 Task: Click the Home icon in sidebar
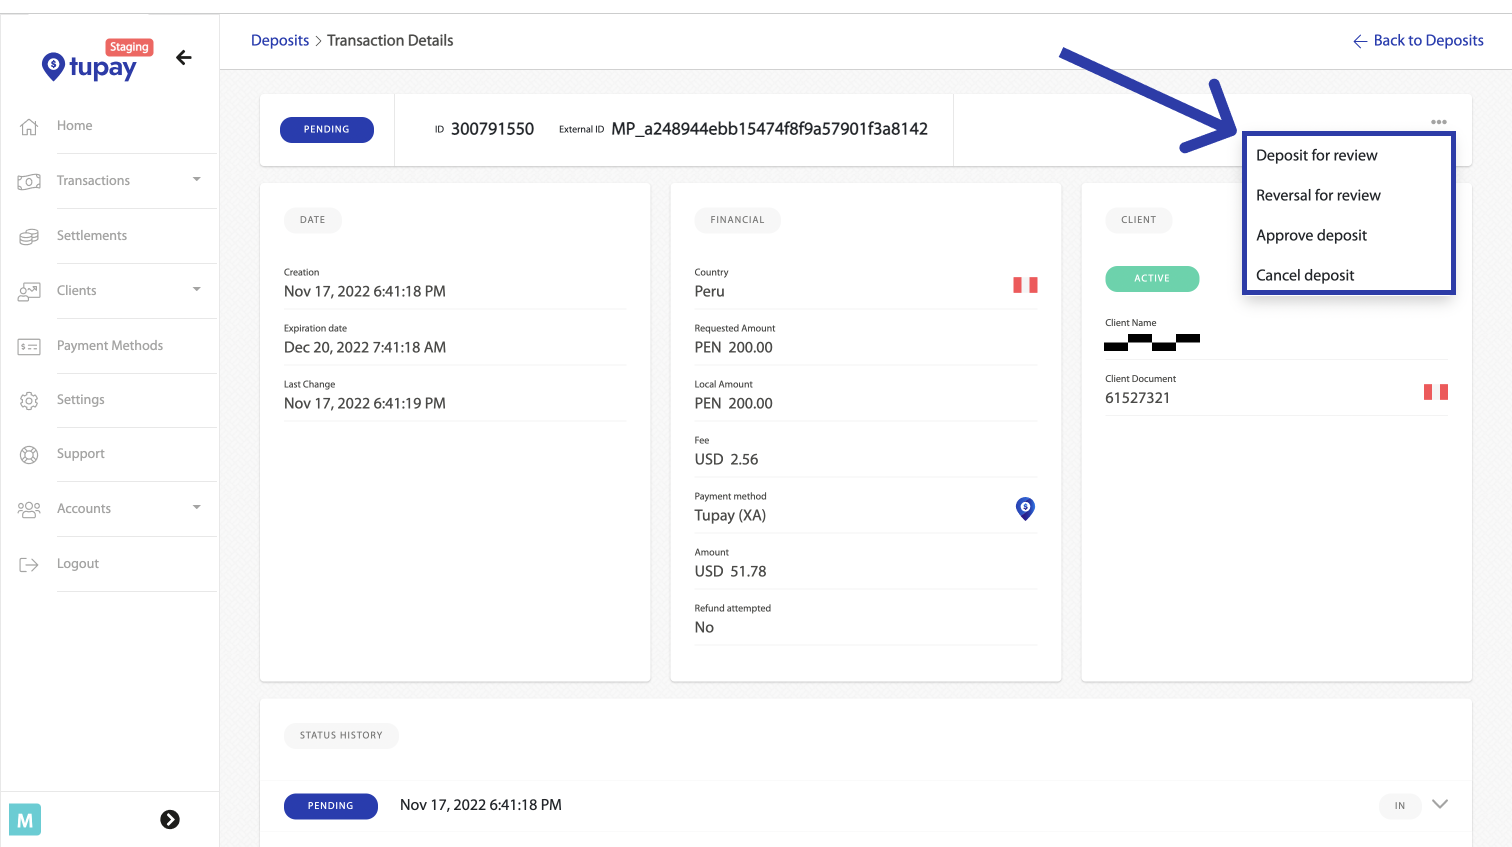[x=29, y=127]
